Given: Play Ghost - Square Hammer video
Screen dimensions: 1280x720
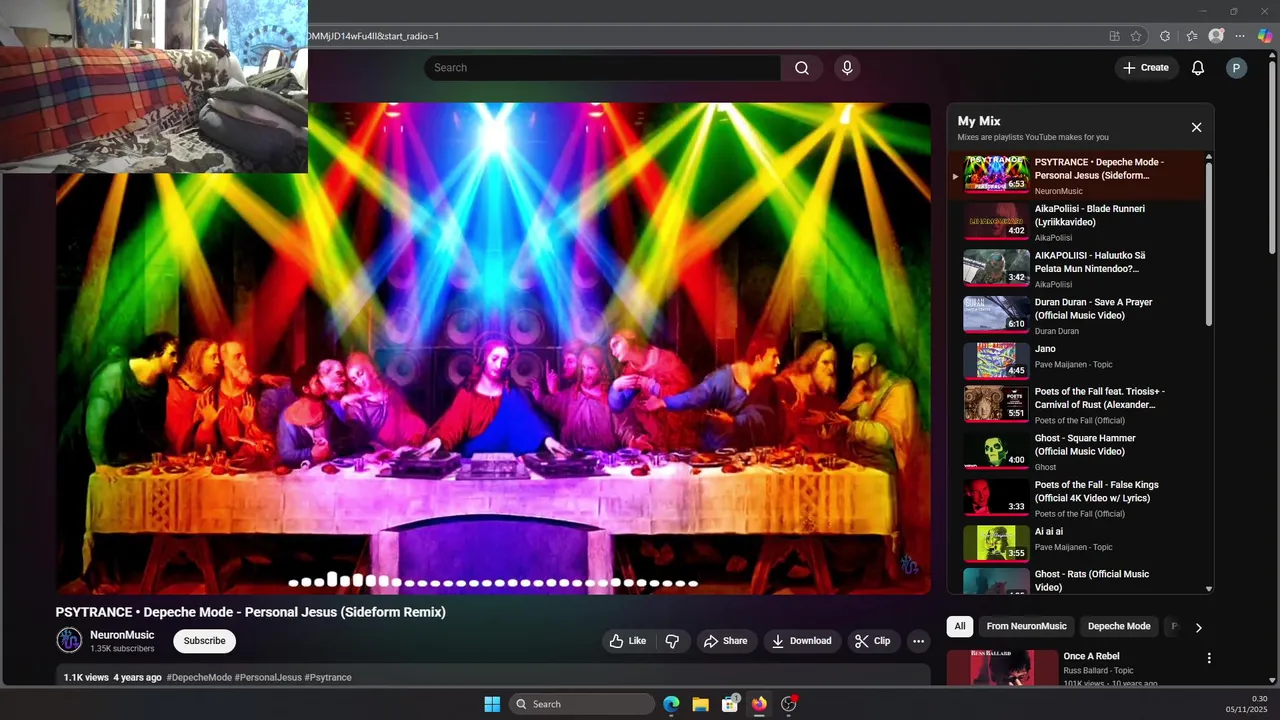Looking at the screenshot, I should point(1077,452).
